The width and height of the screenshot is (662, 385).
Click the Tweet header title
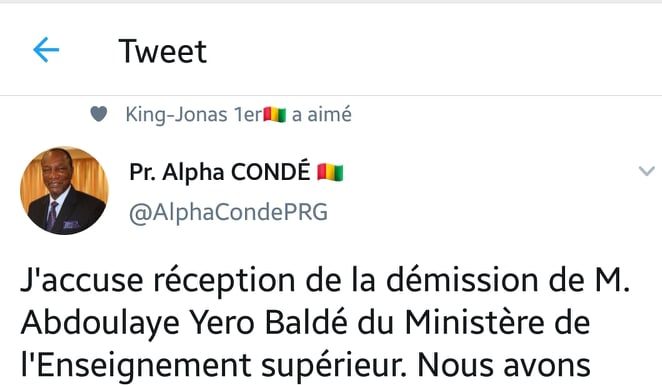tap(163, 52)
